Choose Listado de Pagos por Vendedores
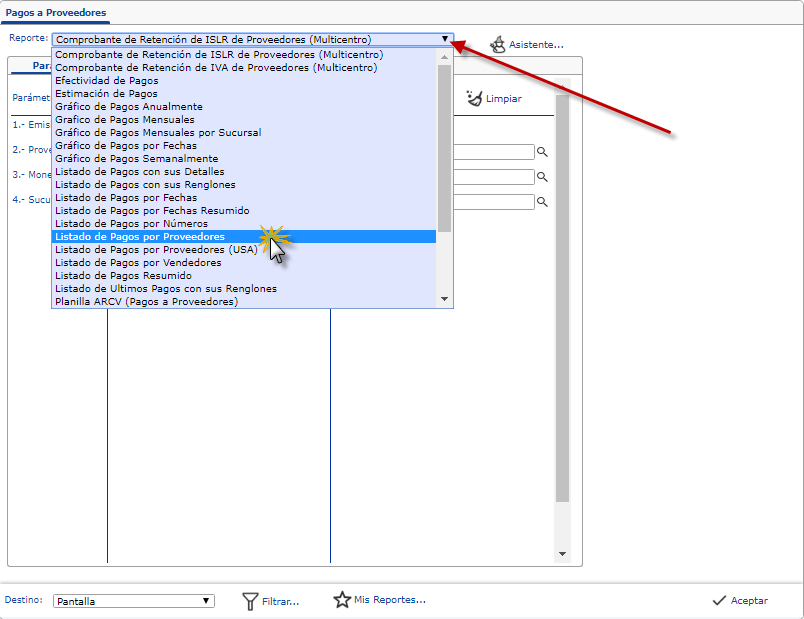The width and height of the screenshot is (804, 619). tap(245, 263)
